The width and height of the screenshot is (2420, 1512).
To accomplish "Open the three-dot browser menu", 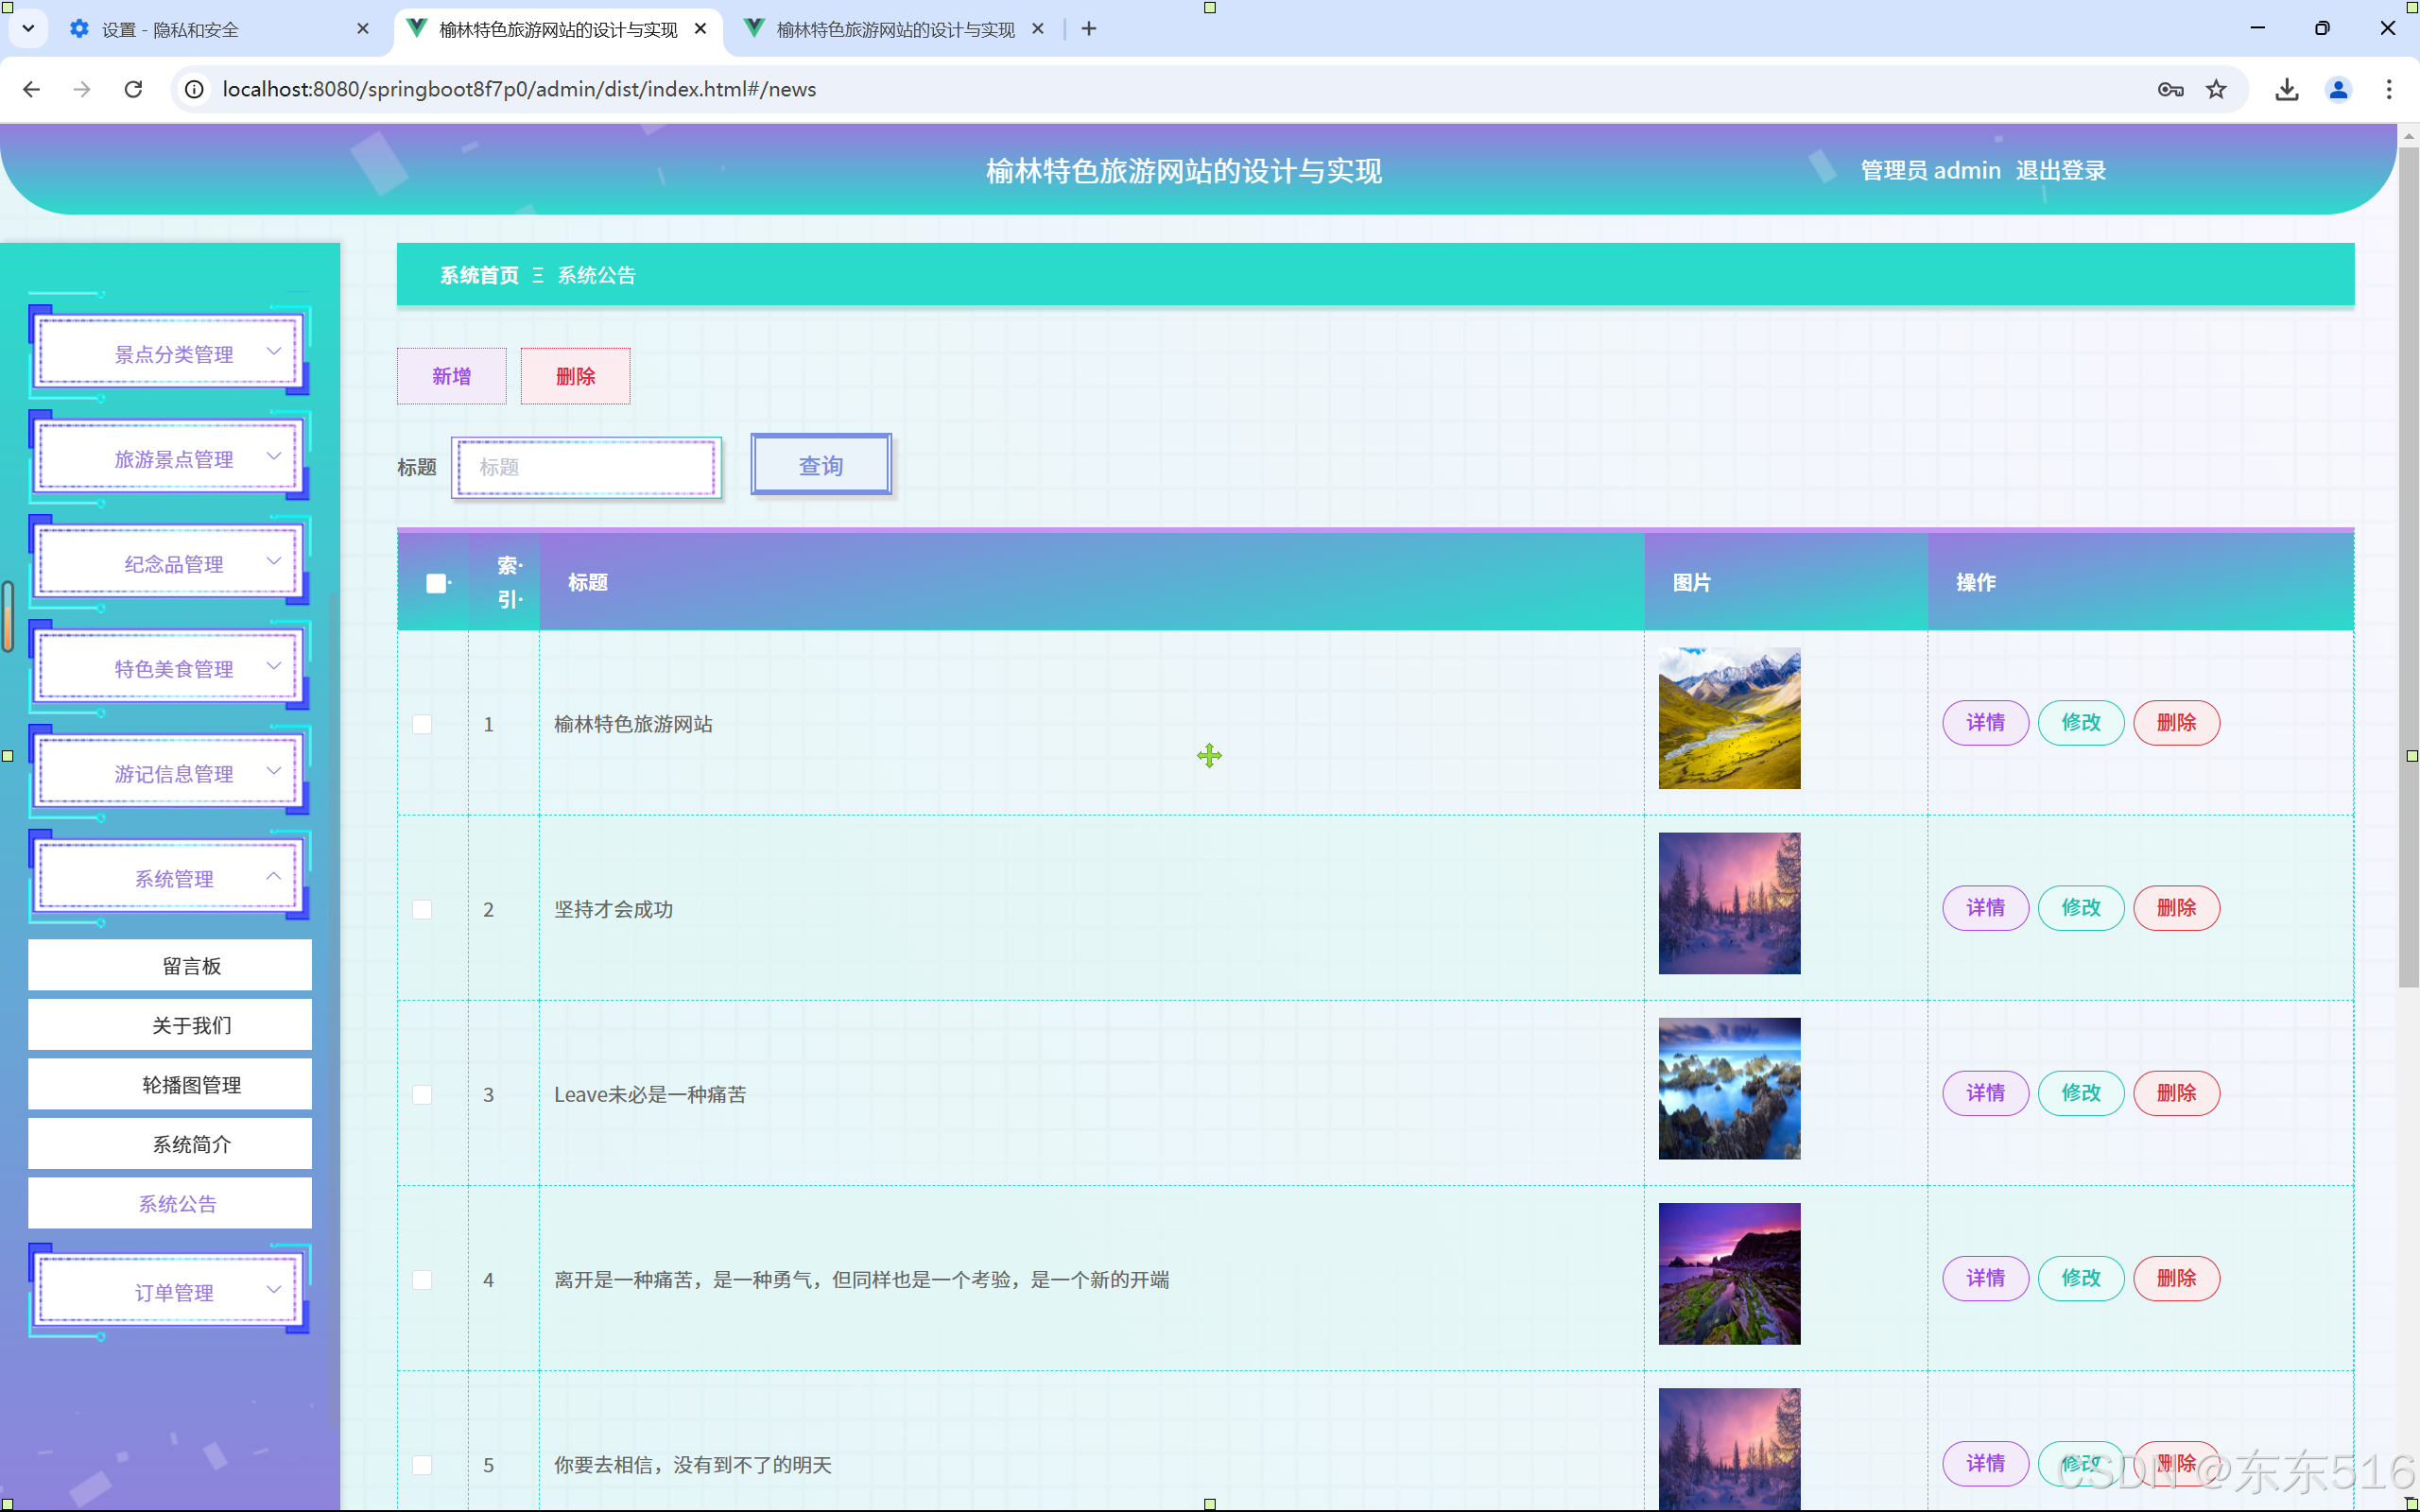I will [x=2389, y=89].
